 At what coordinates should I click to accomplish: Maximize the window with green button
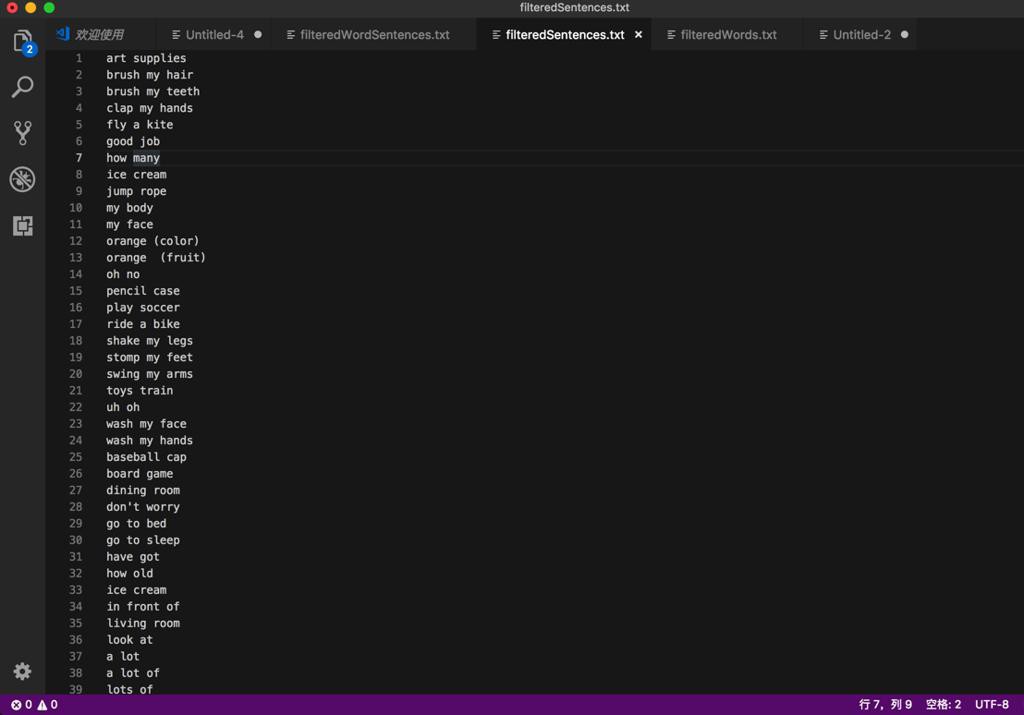point(49,8)
